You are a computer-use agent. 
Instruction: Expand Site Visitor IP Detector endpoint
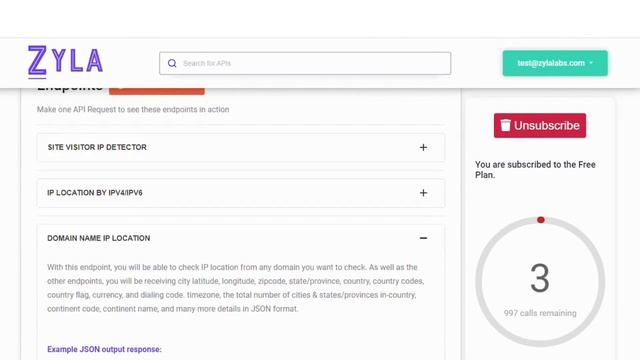[x=241, y=147]
